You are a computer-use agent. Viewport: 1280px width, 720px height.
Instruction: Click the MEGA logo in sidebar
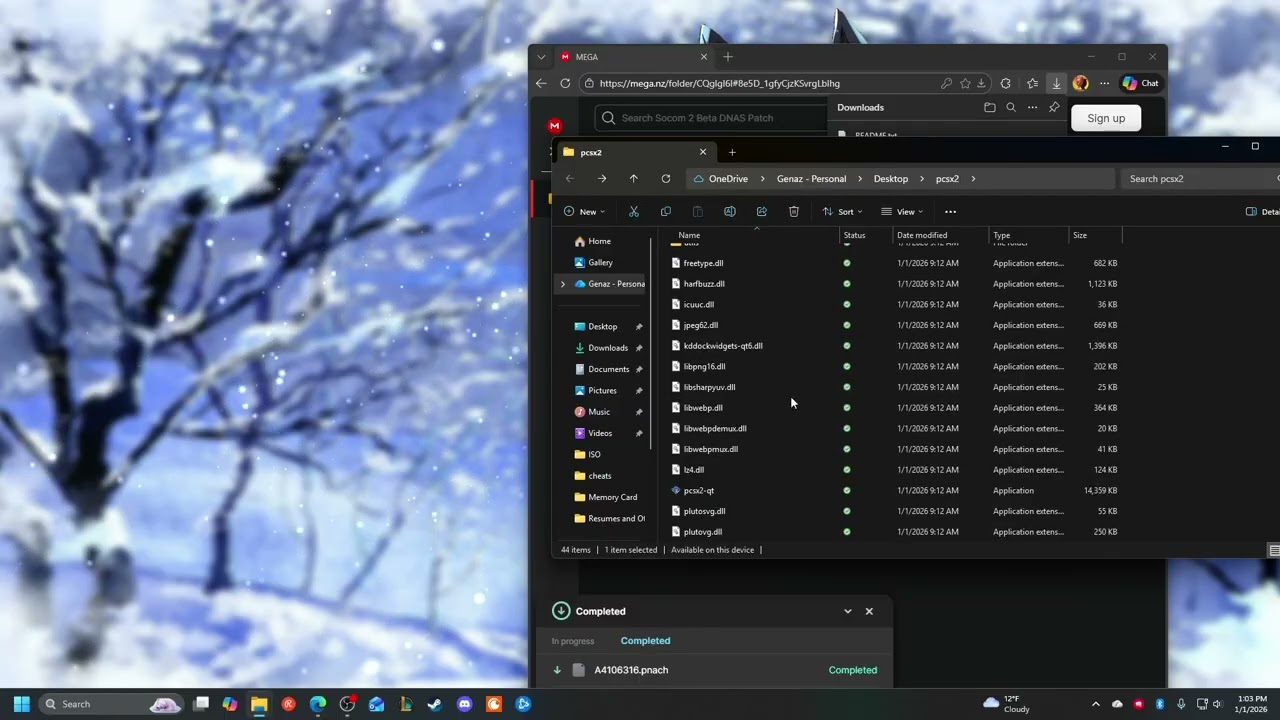[555, 126]
